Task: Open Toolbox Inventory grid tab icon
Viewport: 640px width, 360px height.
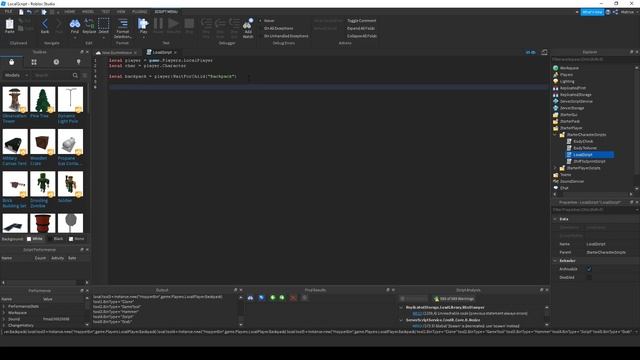Action: [x=34, y=62]
